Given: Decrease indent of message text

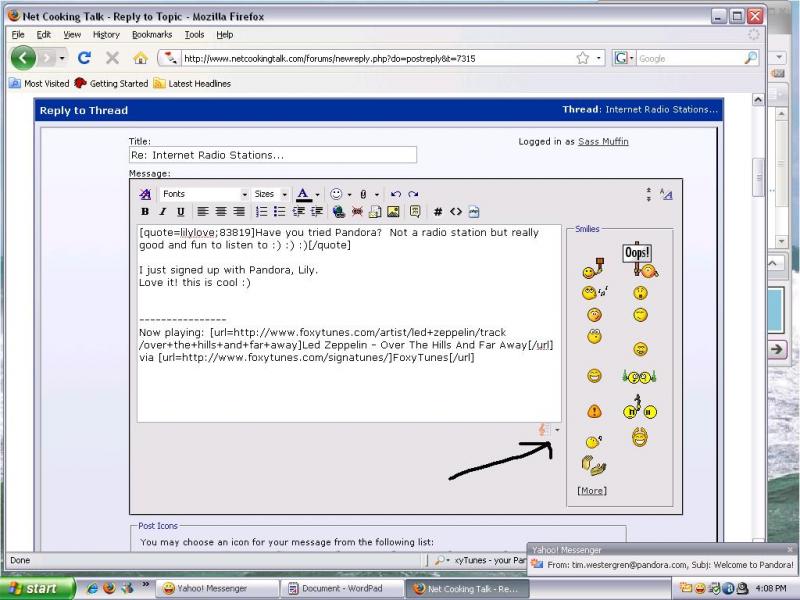Looking at the screenshot, I should click(x=298, y=212).
